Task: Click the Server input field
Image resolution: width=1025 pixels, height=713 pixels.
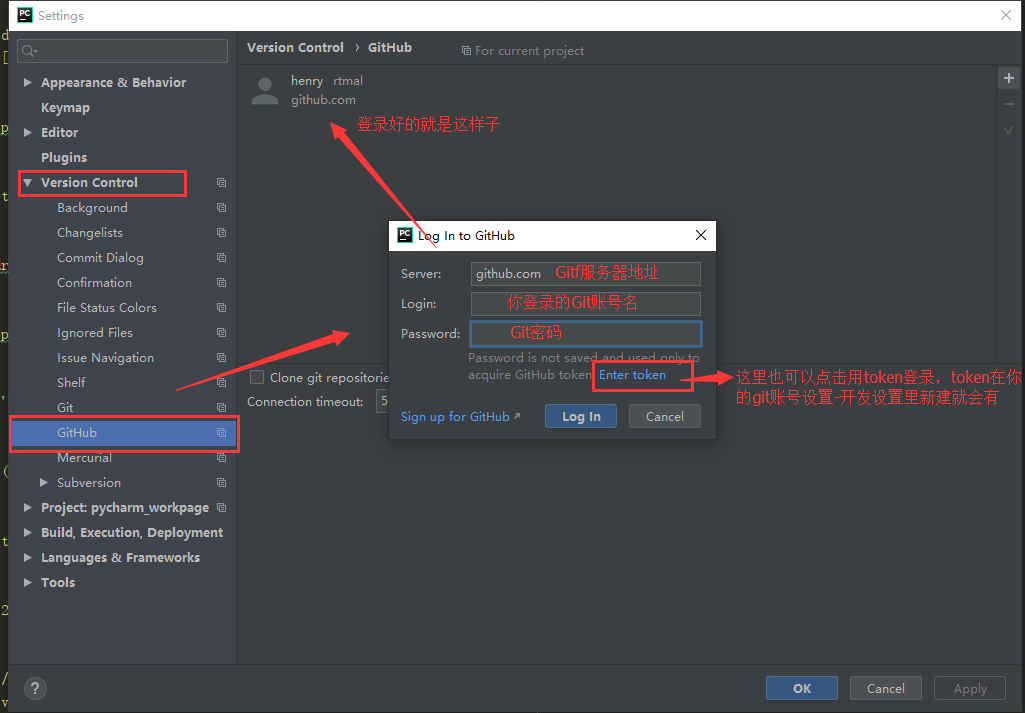Action: point(586,273)
